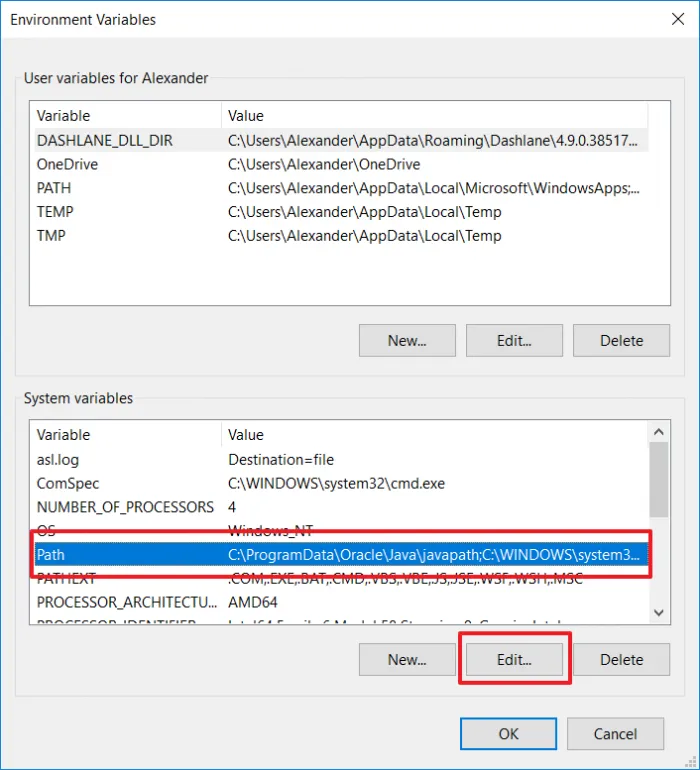Select the TMP user variable
This screenshot has width=700, height=770.
[x=341, y=236]
